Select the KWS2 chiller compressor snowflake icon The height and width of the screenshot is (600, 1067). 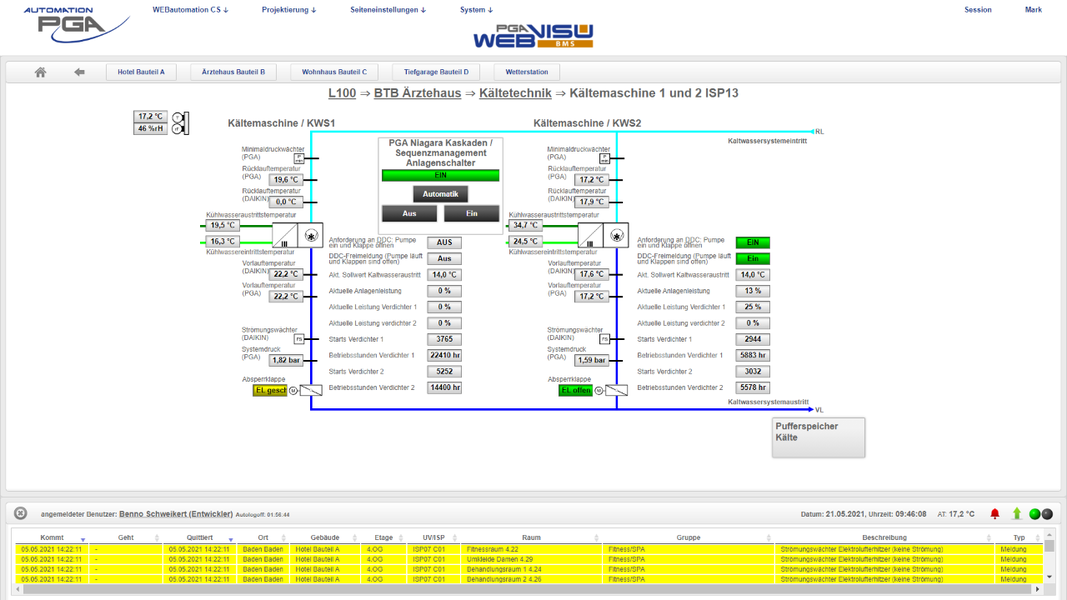click(617, 236)
